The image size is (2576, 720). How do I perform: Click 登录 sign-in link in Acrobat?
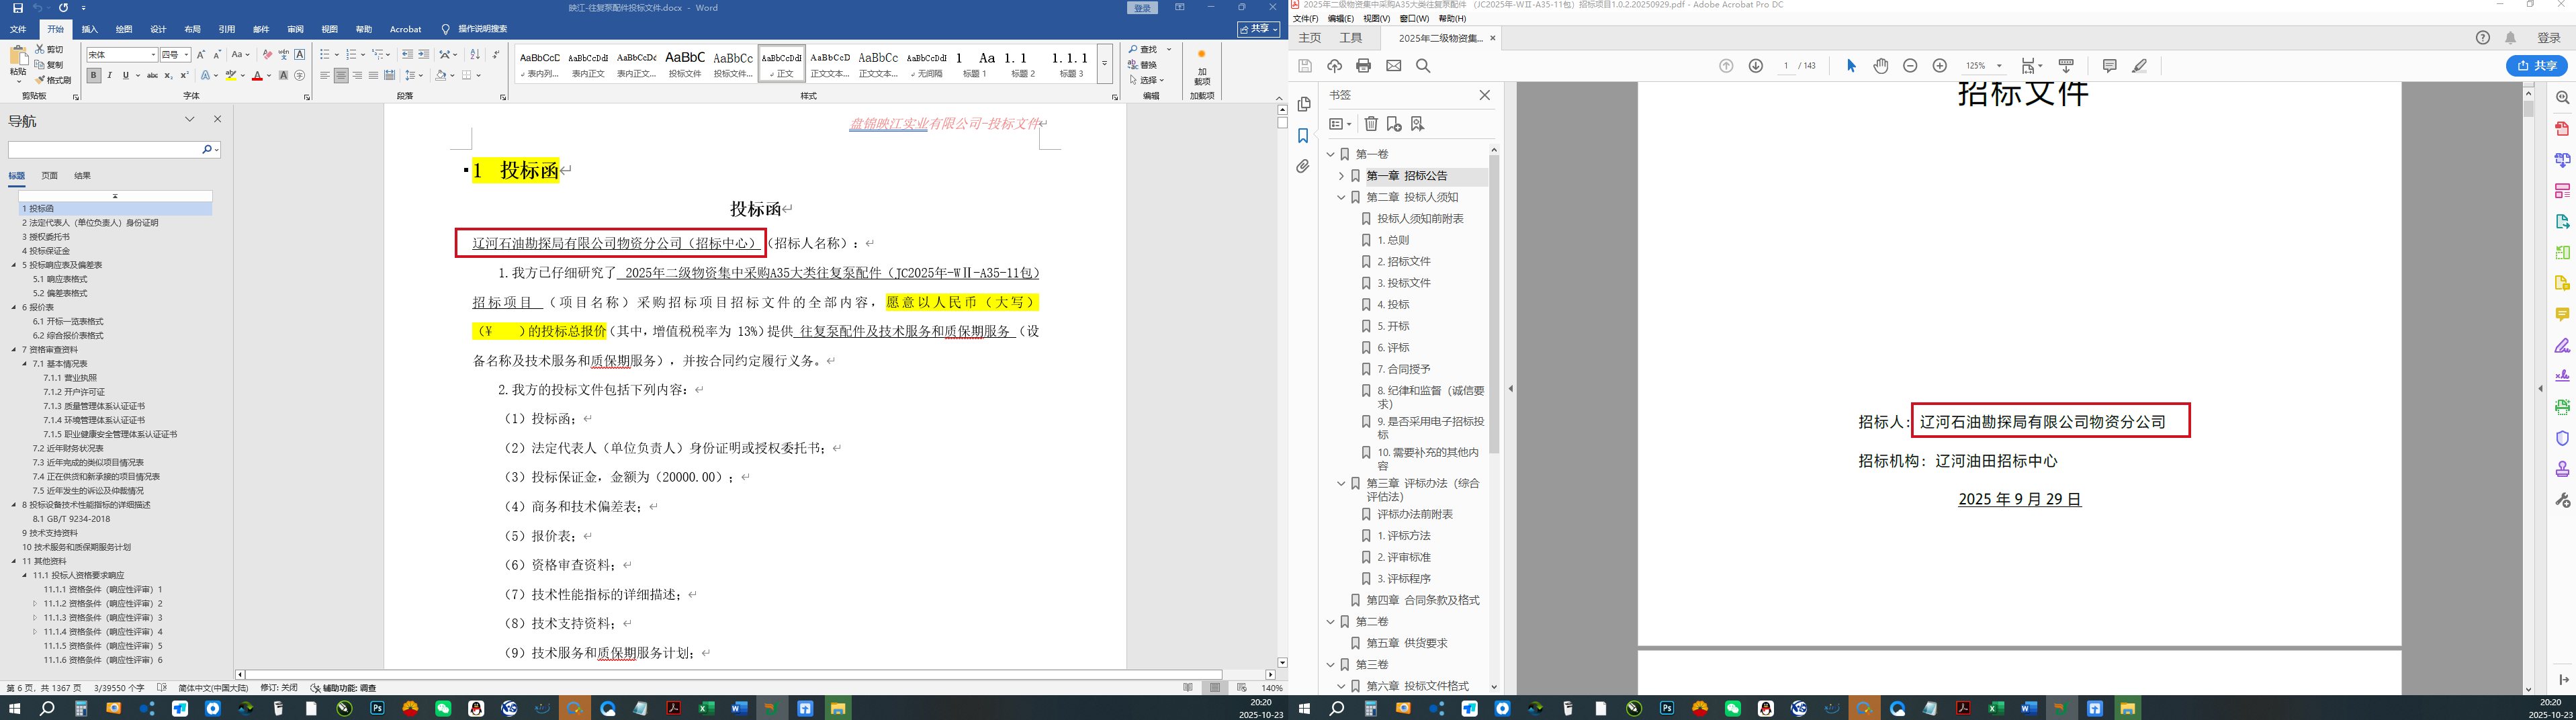(2549, 38)
